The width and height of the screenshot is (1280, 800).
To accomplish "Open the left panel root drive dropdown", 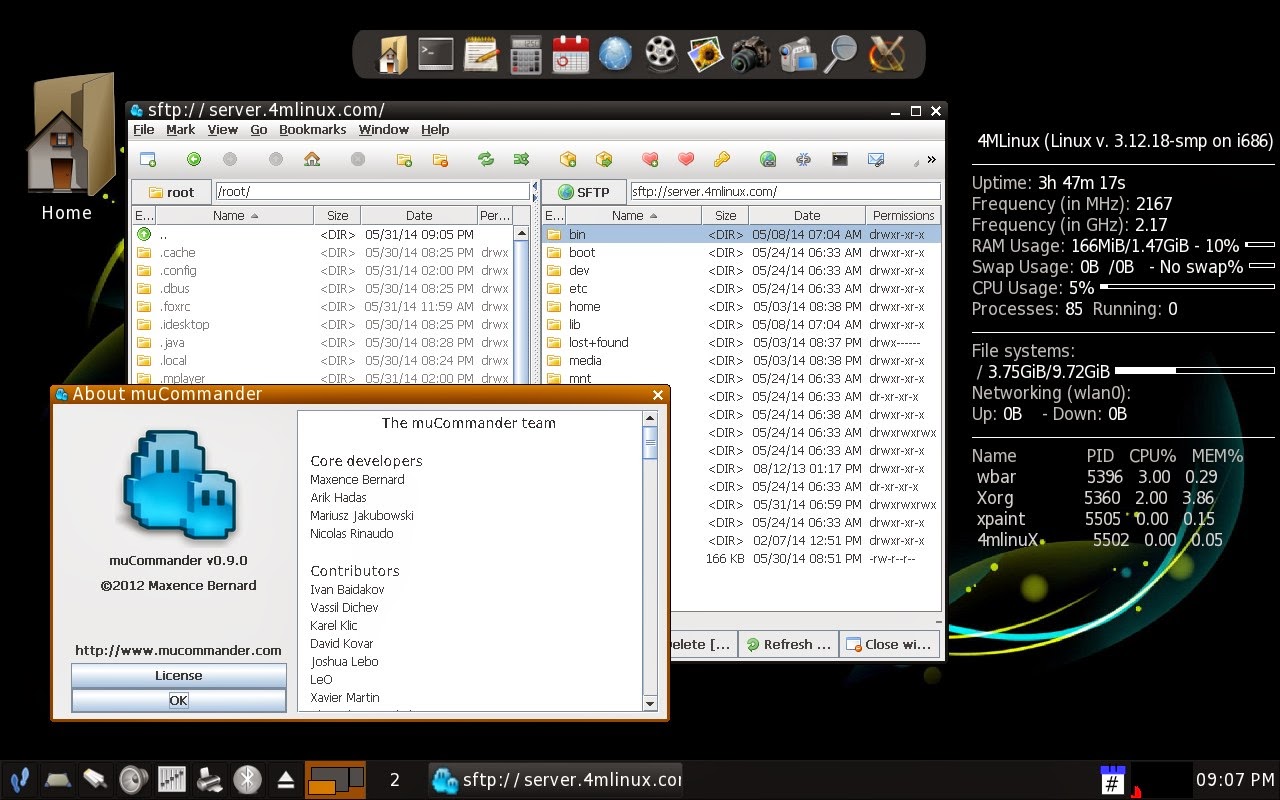I will click(x=171, y=192).
